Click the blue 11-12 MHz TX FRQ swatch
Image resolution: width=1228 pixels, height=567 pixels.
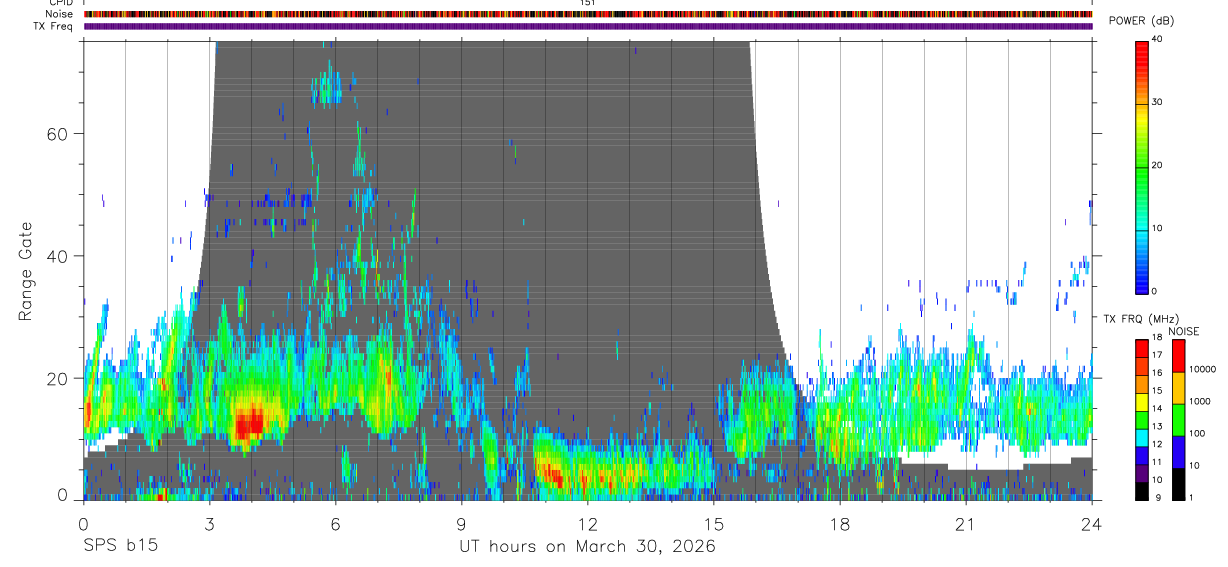pyautogui.click(x=1141, y=455)
